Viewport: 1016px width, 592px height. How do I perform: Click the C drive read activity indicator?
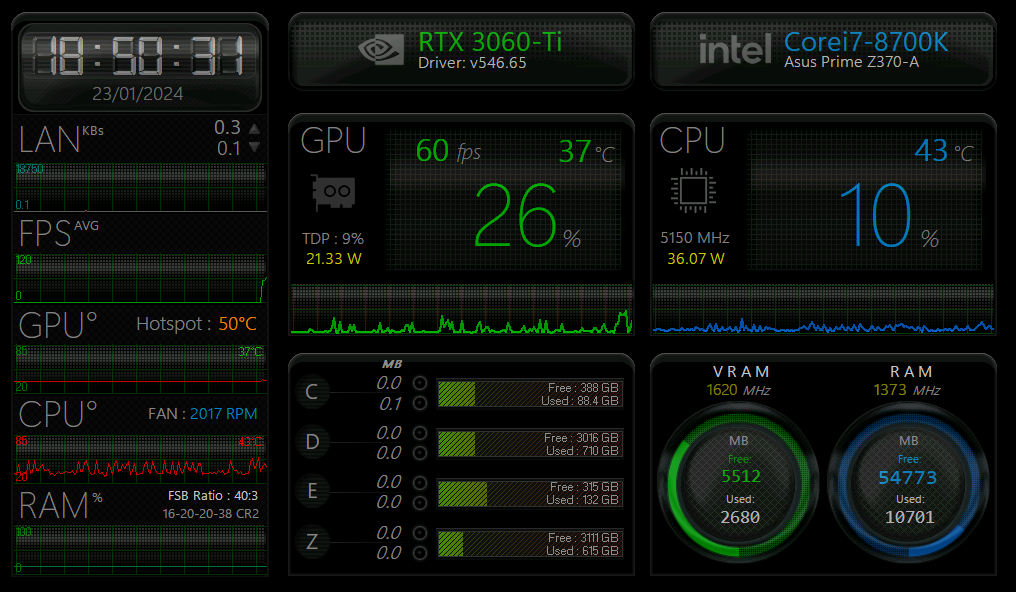pyautogui.click(x=420, y=383)
